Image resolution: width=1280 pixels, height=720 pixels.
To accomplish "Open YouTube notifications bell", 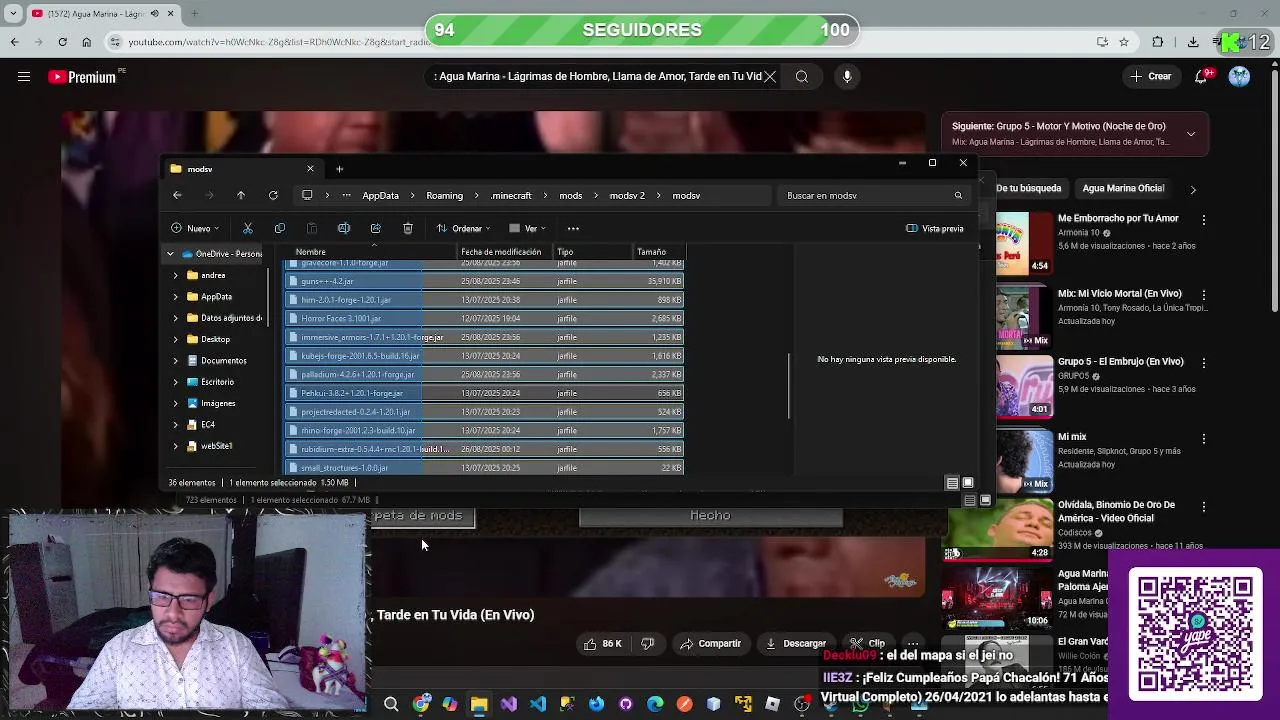I will pos(1202,76).
